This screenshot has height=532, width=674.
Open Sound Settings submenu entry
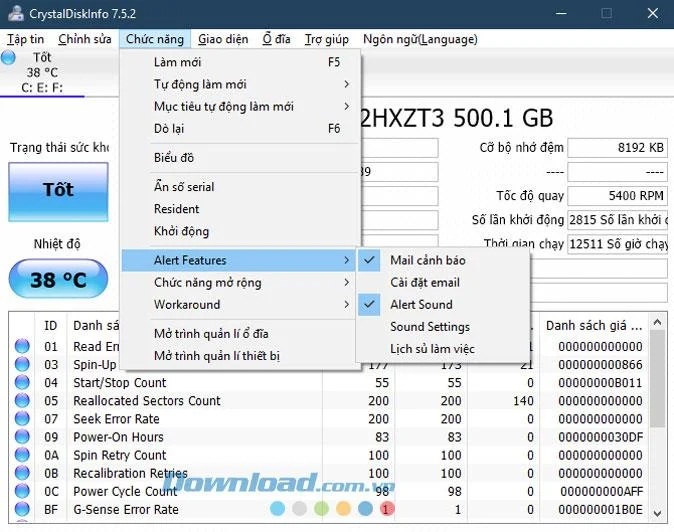[443, 327]
